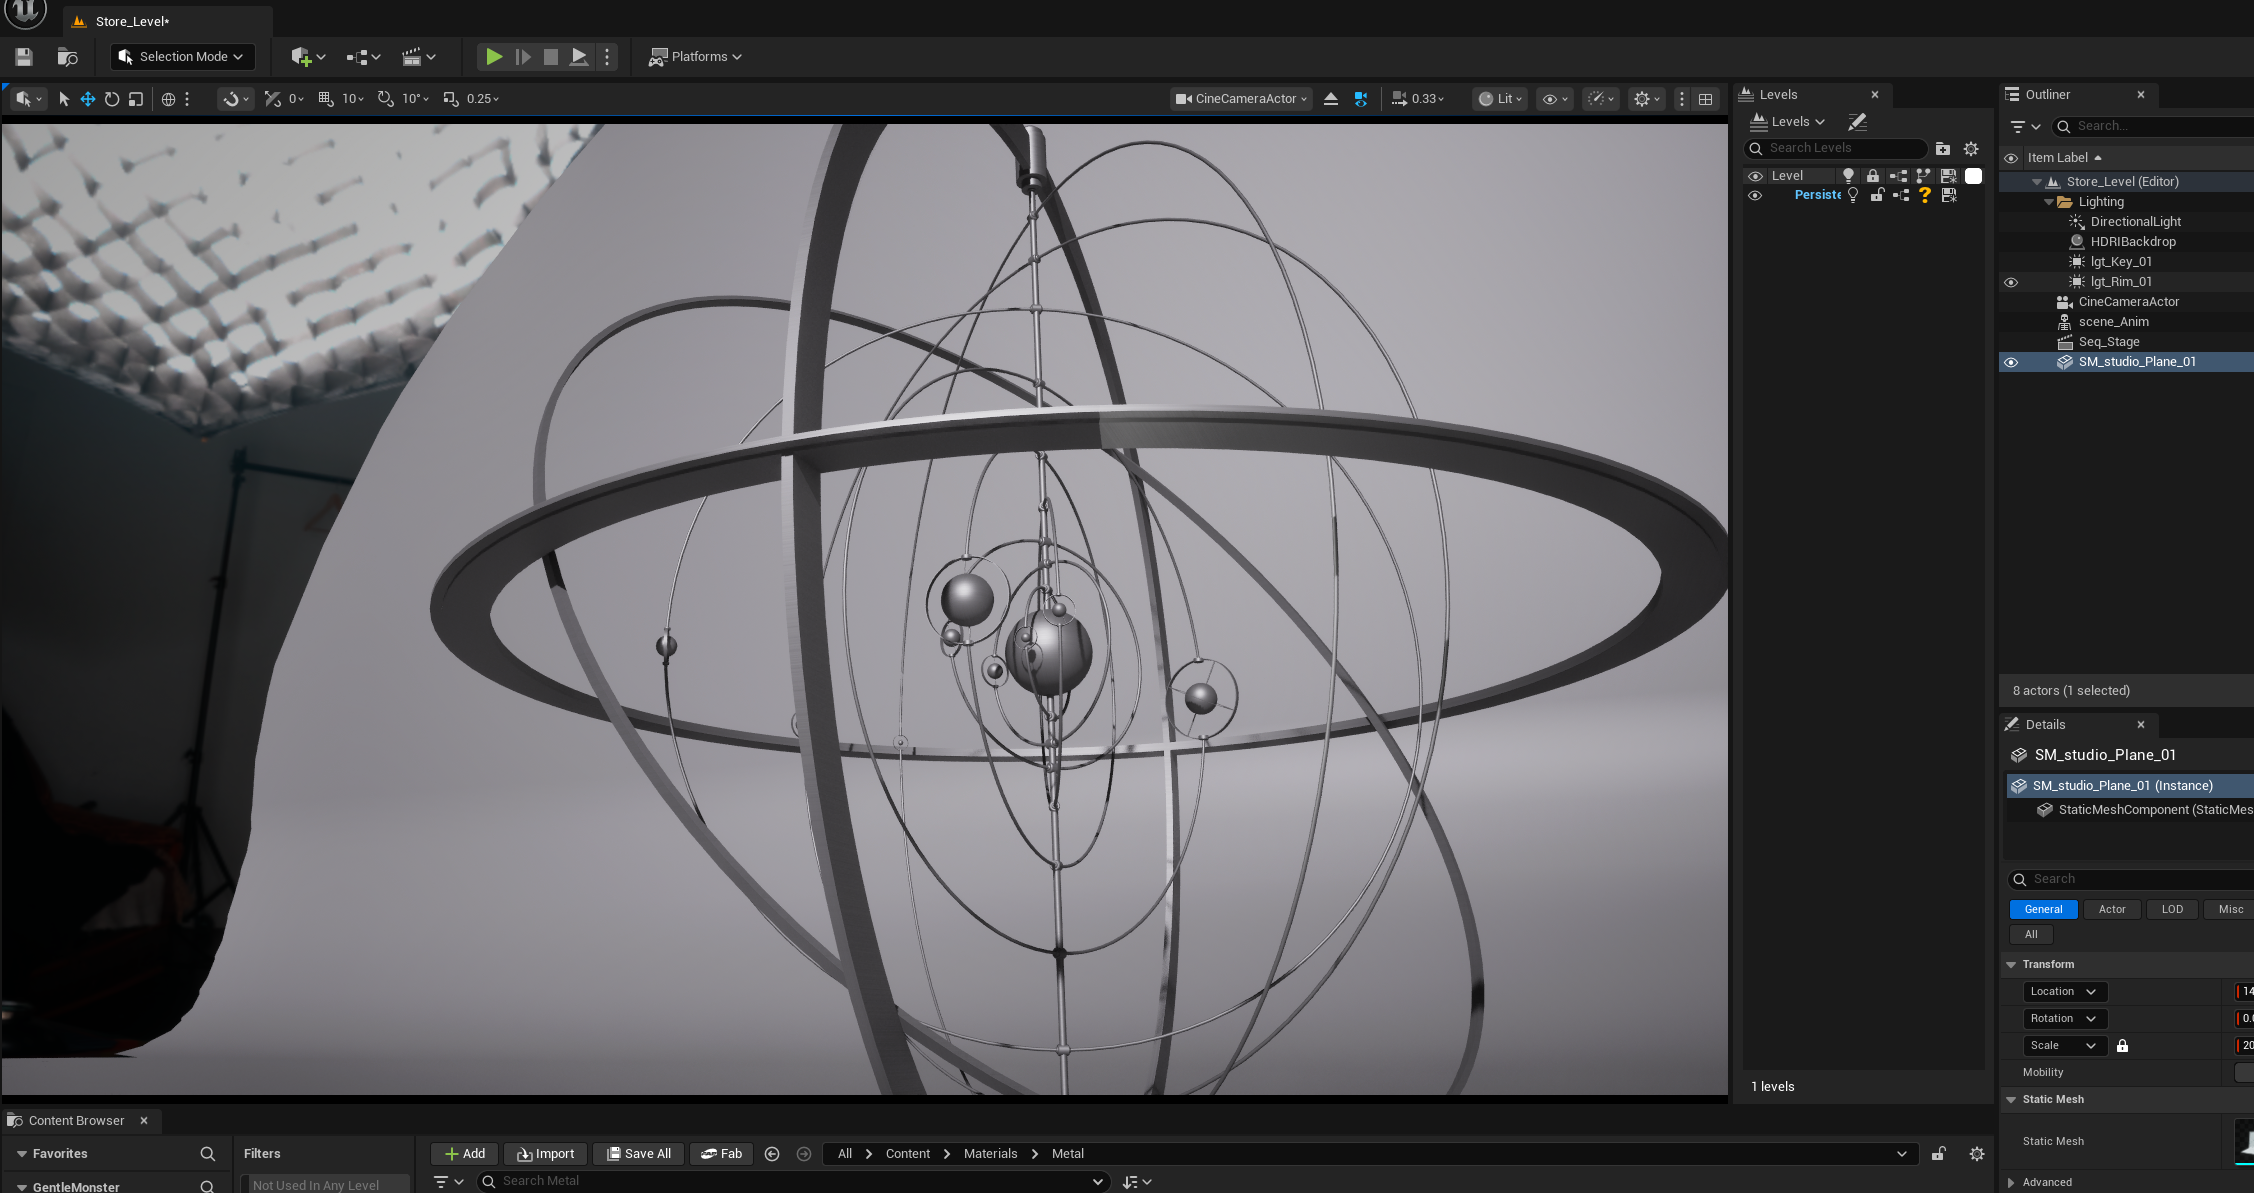Open the Lit view mode dropdown
The image size is (2254, 1193).
click(1499, 99)
